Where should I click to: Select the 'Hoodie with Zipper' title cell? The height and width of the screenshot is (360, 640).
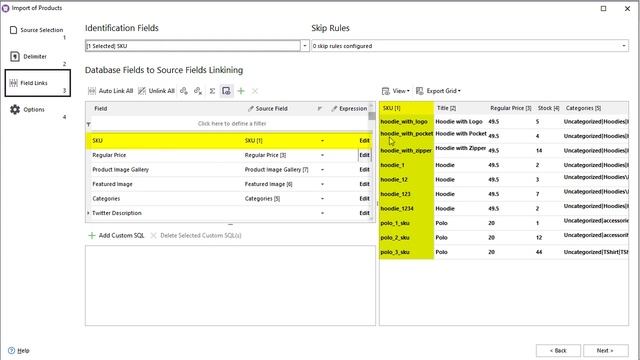pyautogui.click(x=461, y=149)
